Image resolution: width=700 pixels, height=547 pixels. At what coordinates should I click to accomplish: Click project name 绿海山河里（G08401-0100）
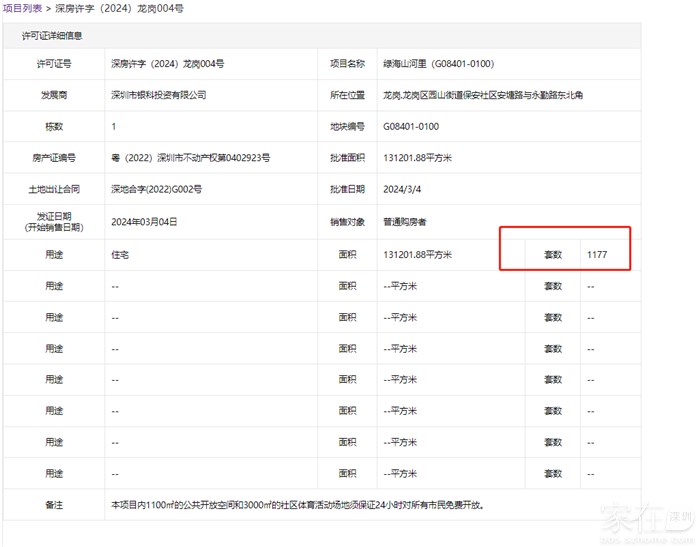pyautogui.click(x=439, y=63)
